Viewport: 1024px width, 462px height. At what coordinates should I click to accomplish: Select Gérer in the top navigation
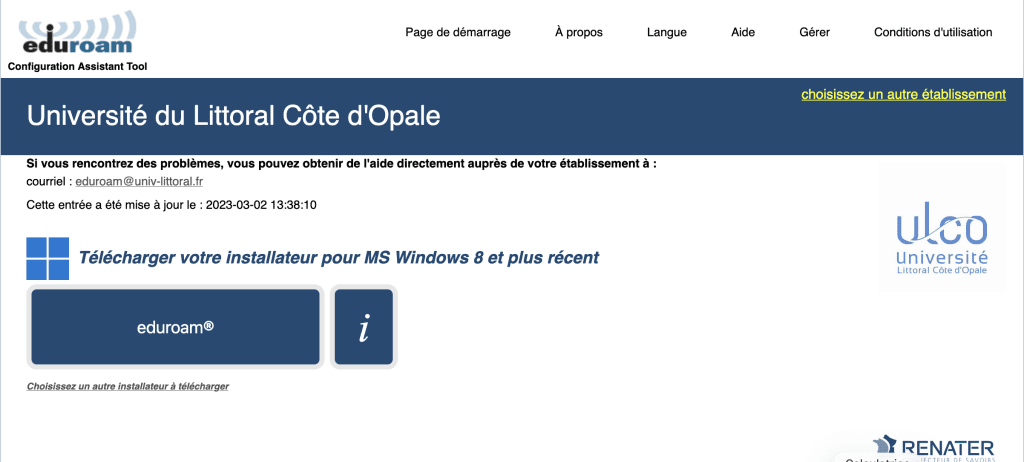pos(814,32)
